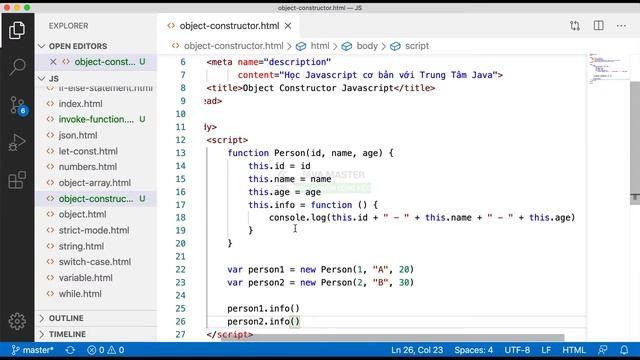The image size is (640, 360).
Task: Open the More Actions ellipsis menu
Action: [x=621, y=26]
